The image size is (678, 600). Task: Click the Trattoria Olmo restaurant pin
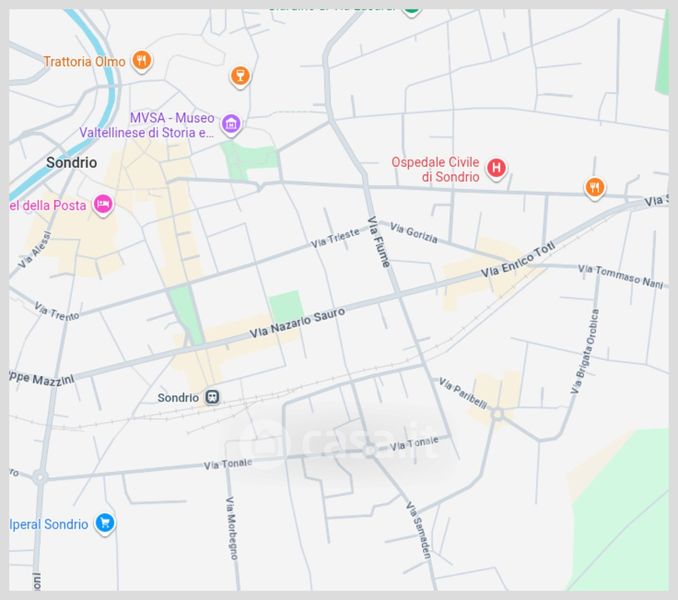[x=143, y=61]
